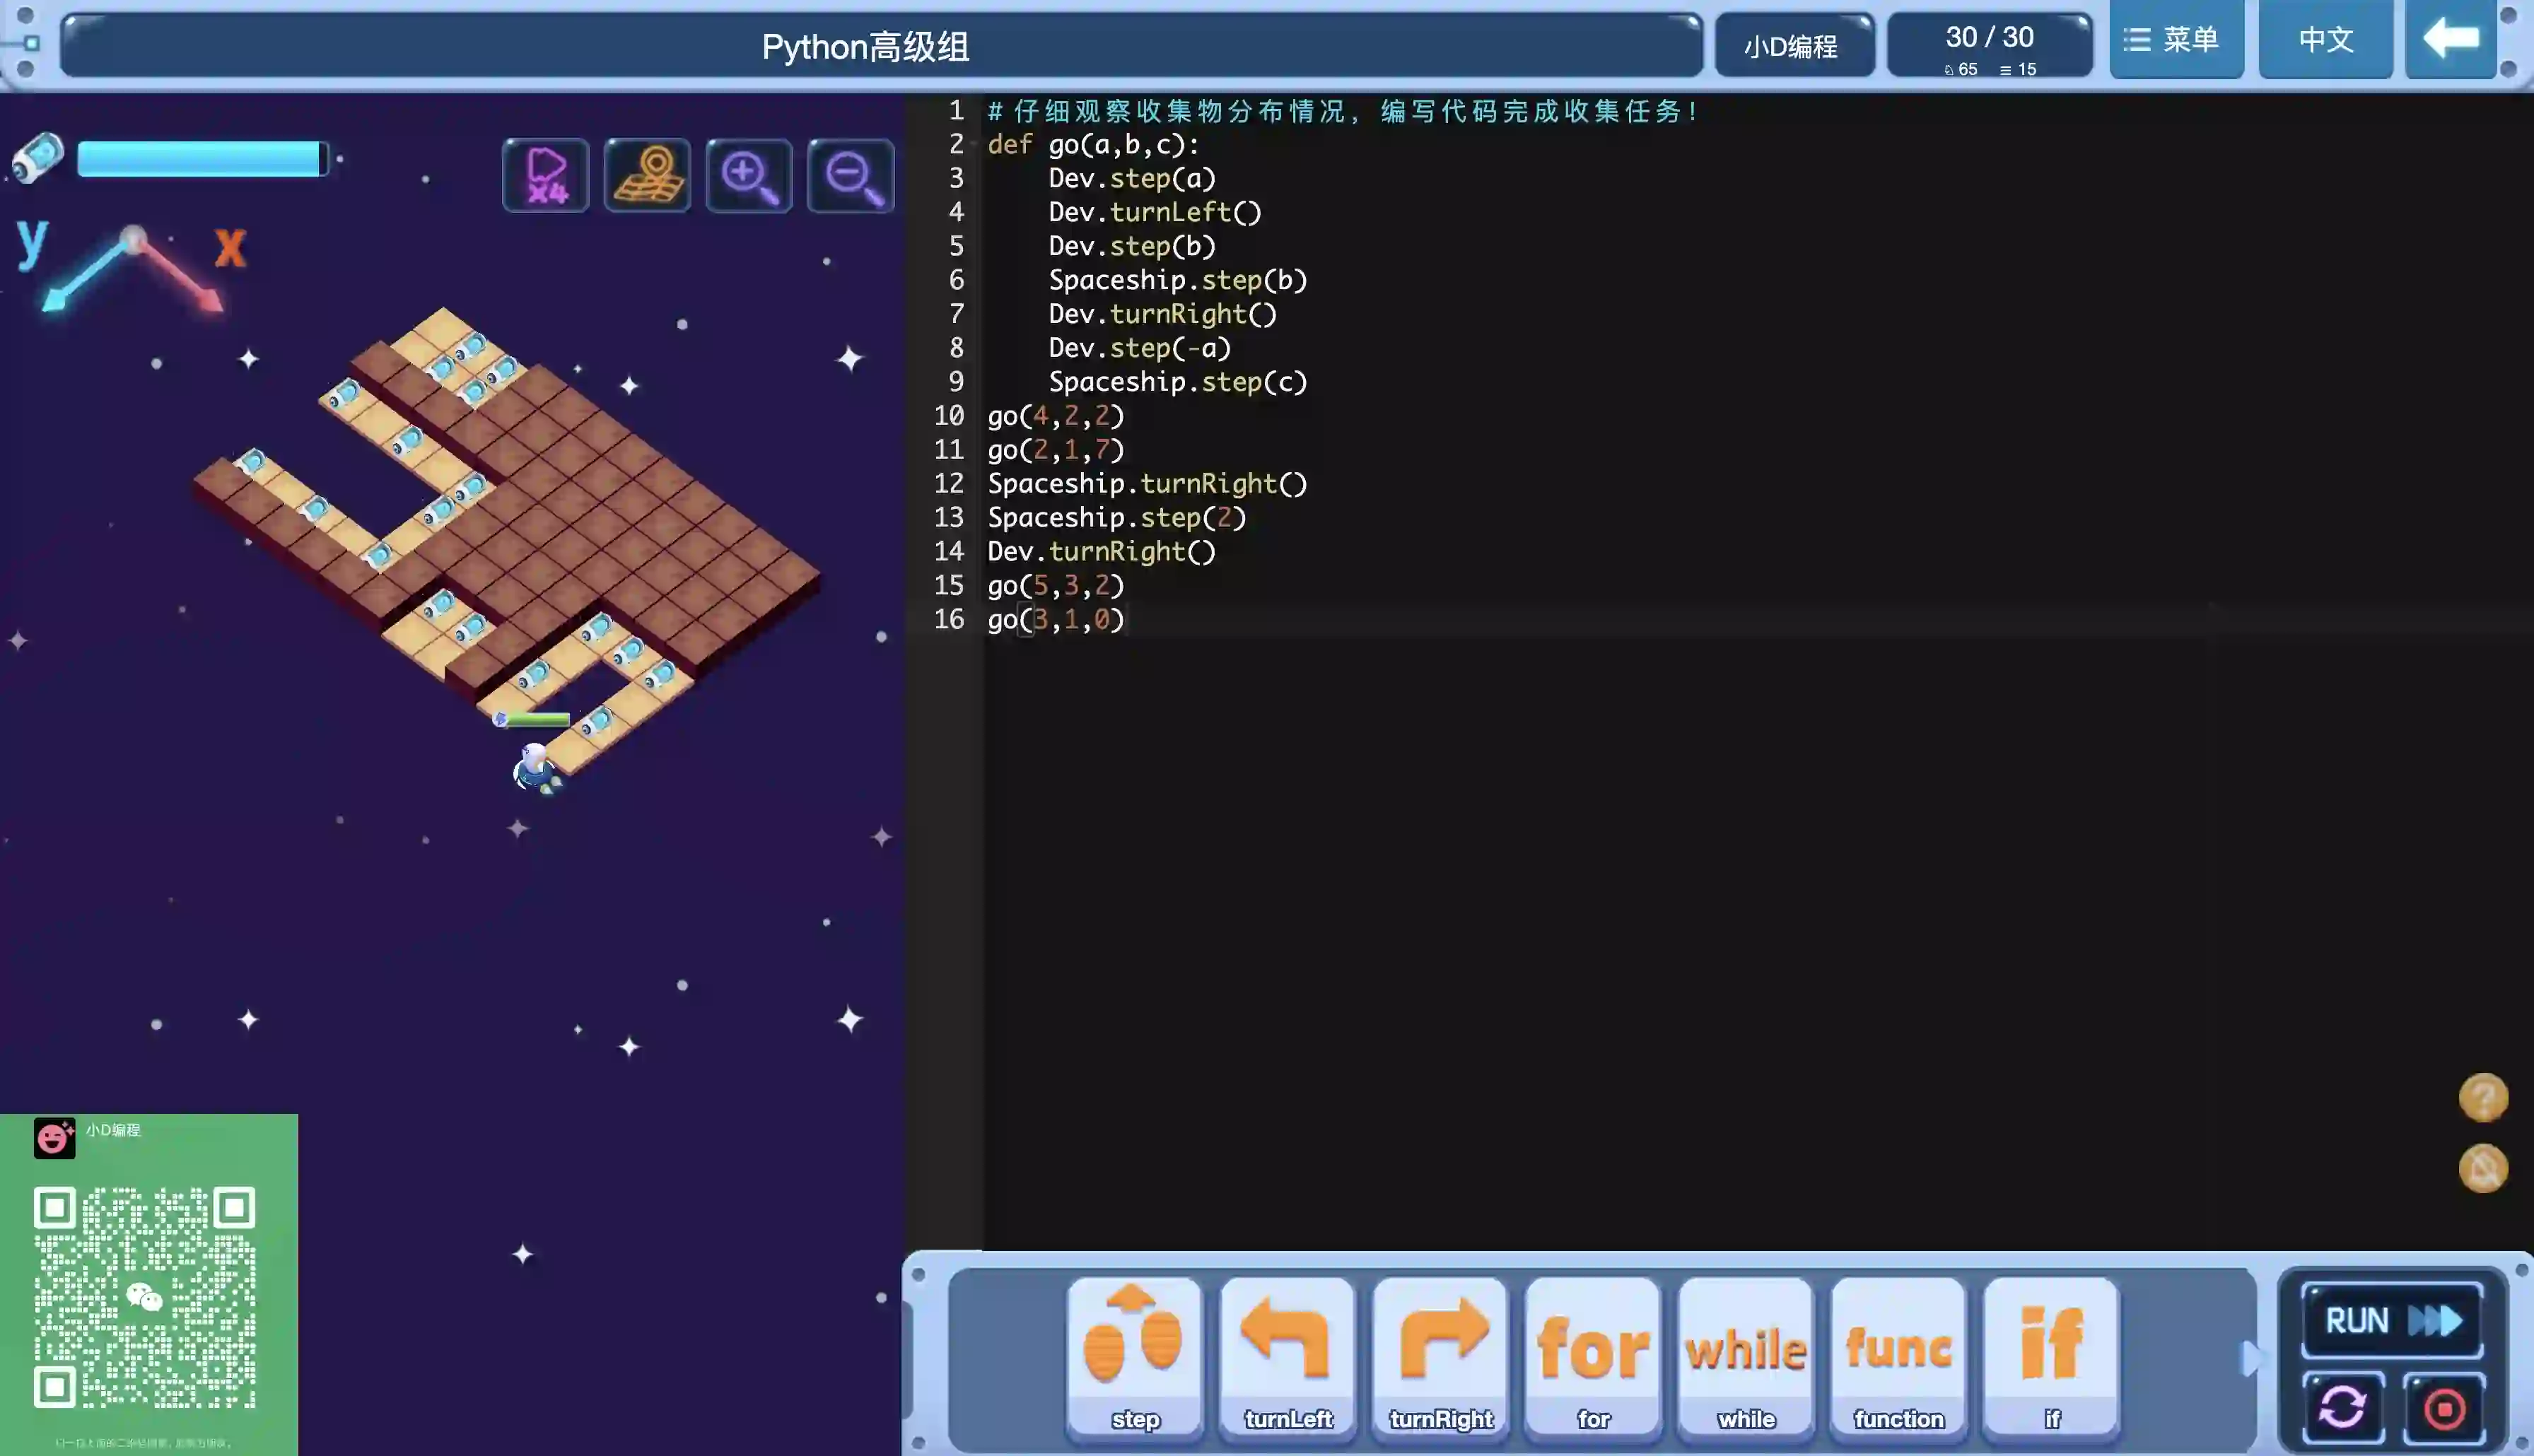Click the back arrow button
Viewport: 2534px width, 1456px height.
[x=2450, y=40]
